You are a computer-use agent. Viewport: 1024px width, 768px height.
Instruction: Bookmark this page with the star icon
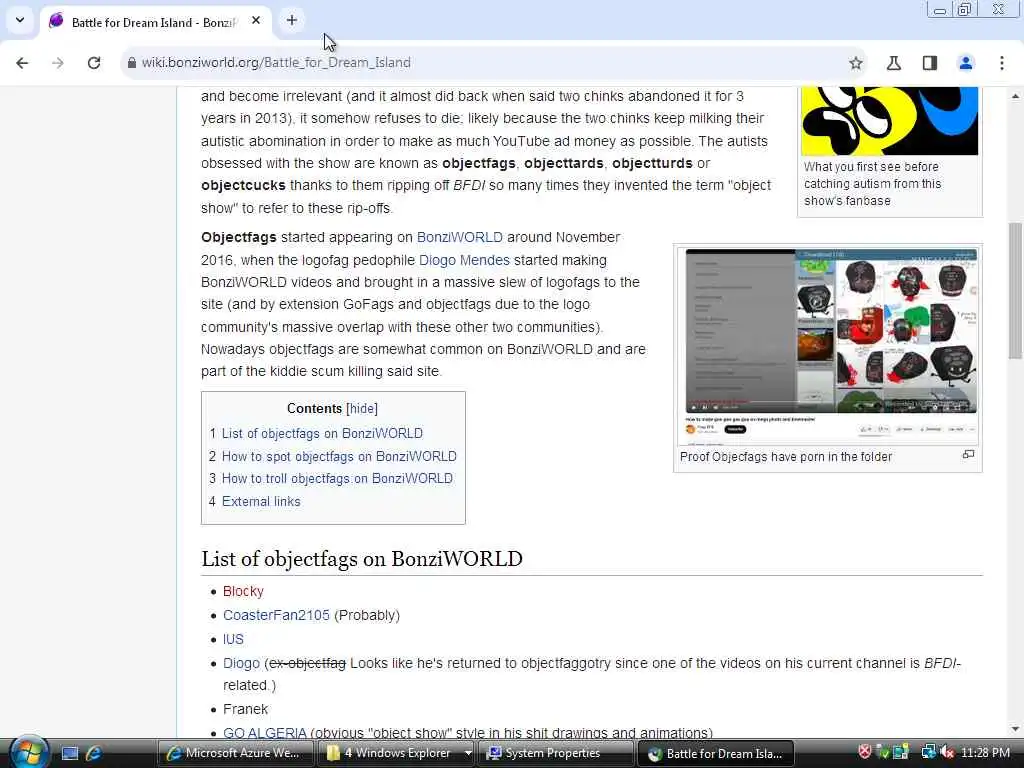click(x=856, y=63)
